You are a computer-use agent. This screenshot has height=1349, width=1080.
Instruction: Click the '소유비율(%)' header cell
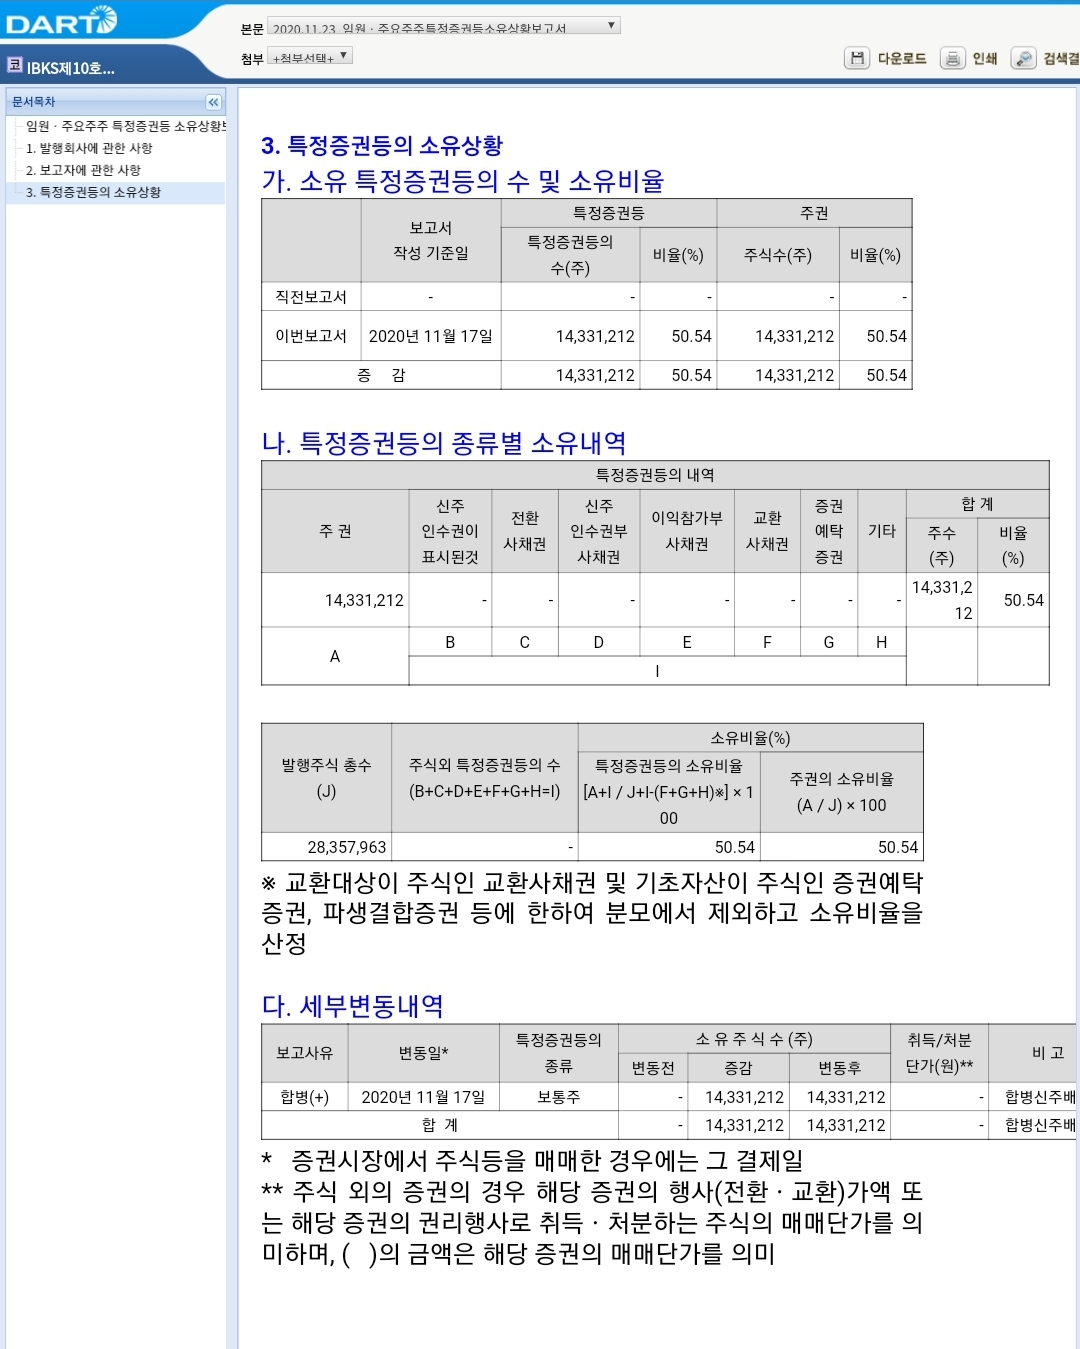(x=750, y=738)
